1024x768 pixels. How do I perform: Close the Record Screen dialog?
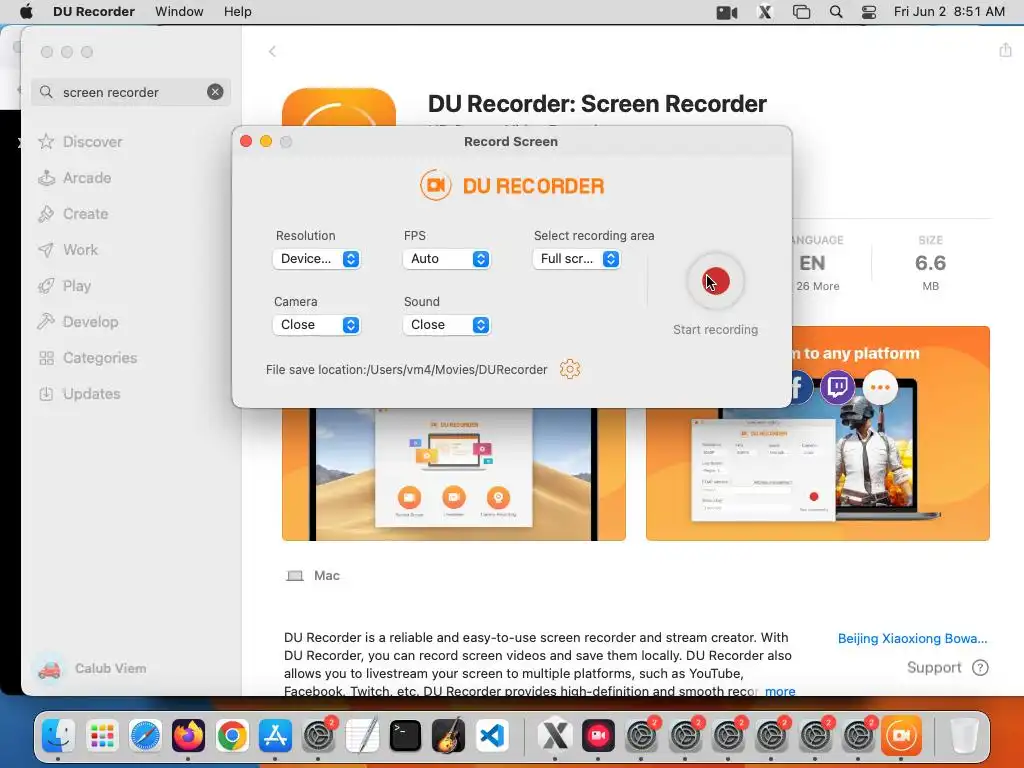pos(246,141)
